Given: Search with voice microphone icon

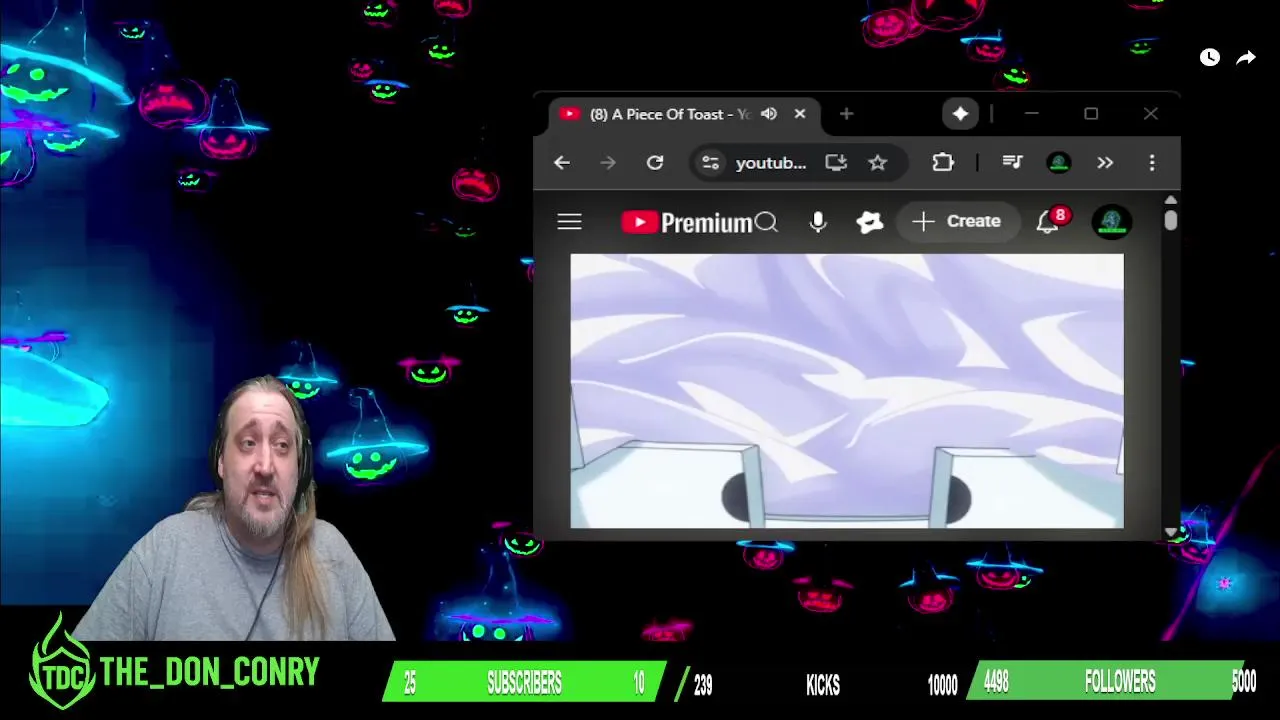Looking at the screenshot, I should coord(818,222).
